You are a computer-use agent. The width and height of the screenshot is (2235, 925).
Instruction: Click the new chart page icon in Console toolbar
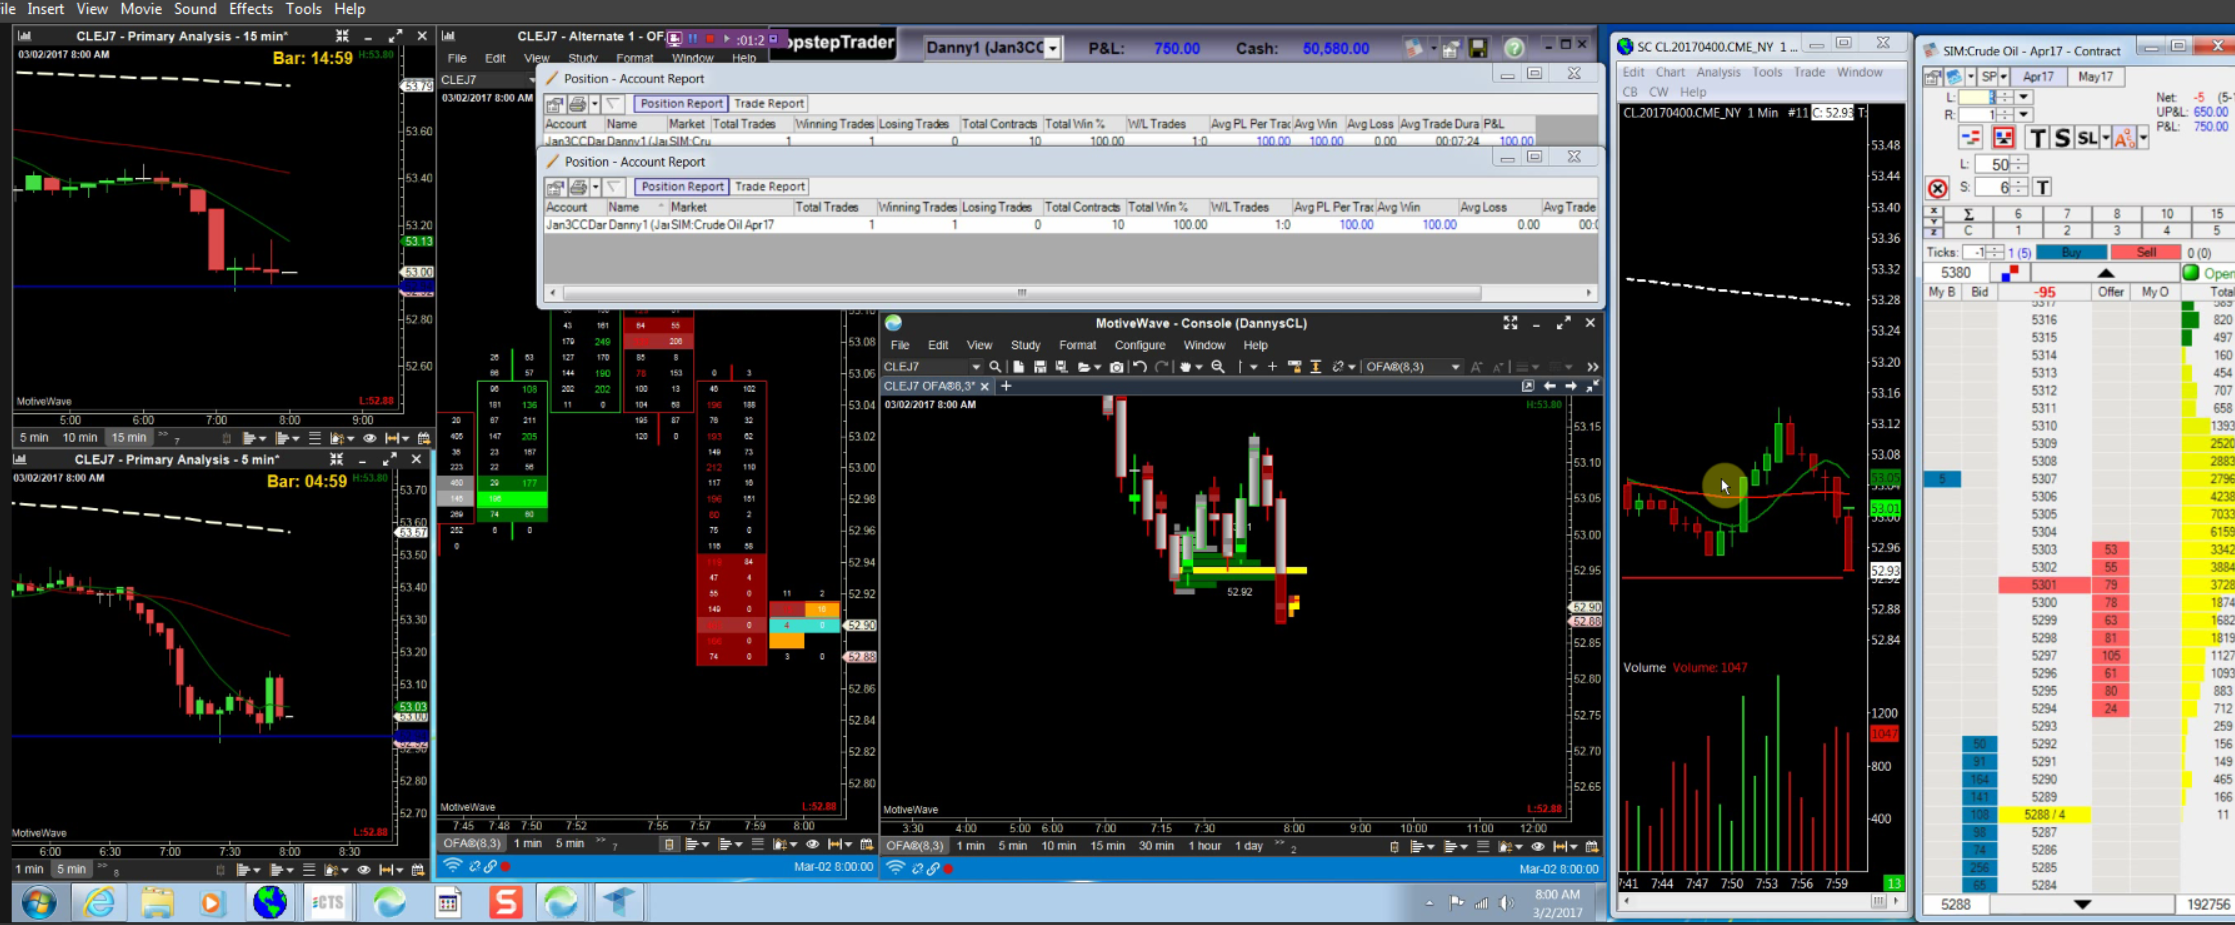coord(1019,367)
